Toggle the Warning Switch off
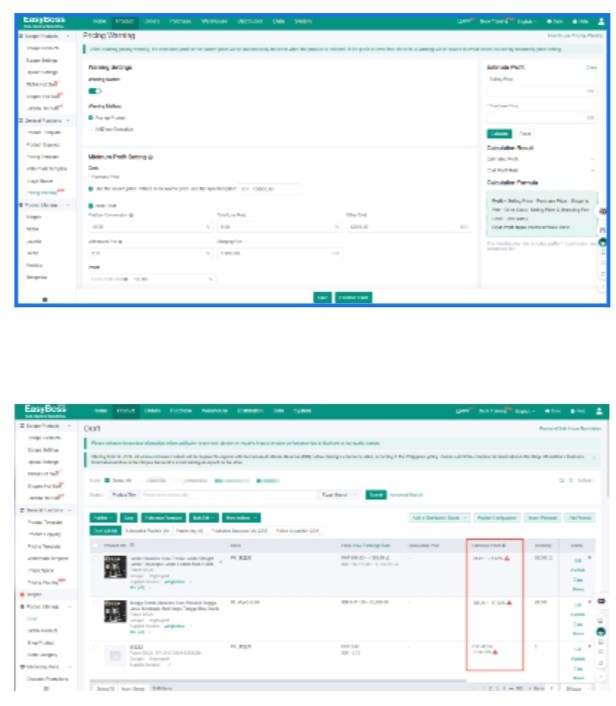Viewport: 616px width, 706px height. pyautogui.click(x=95, y=91)
